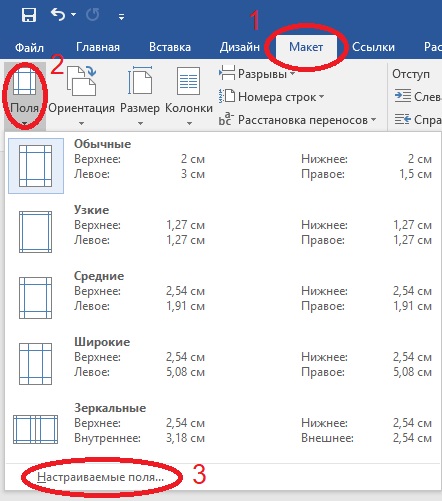Screen dimensions: 442x501
Task: Open the Колонки columns button
Action: pyautogui.click(x=189, y=96)
